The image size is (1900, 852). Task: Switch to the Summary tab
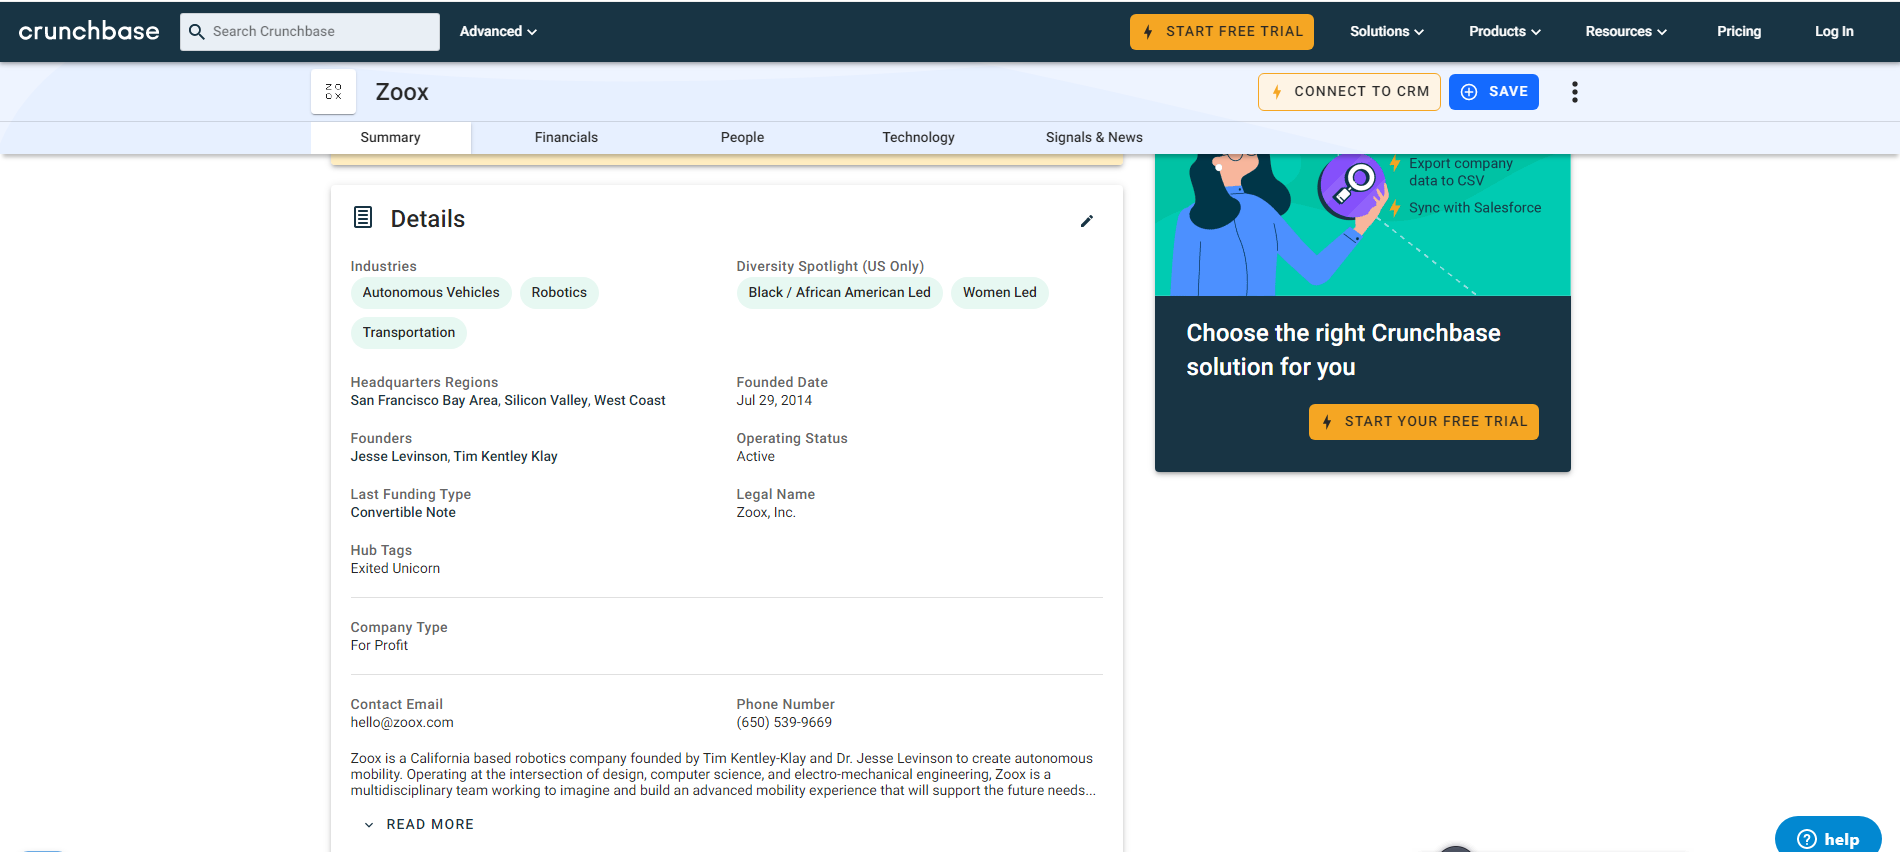[390, 138]
